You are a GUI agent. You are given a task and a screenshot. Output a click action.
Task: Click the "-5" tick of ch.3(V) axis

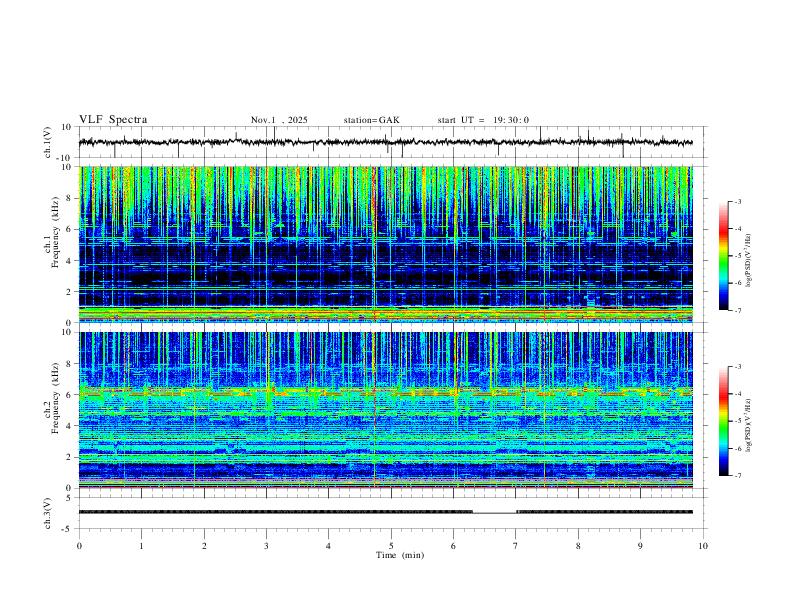(67, 529)
